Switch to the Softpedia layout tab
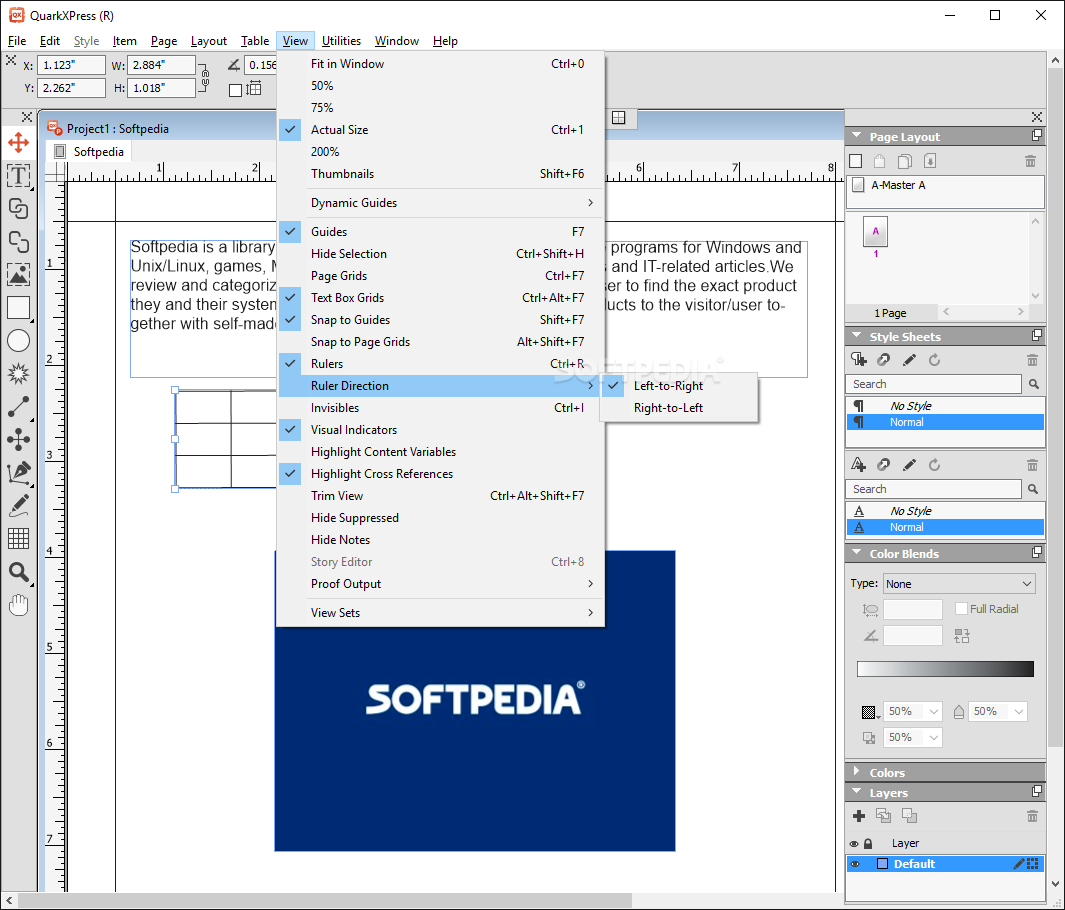Screen dimensions: 1065x910 click(90, 151)
